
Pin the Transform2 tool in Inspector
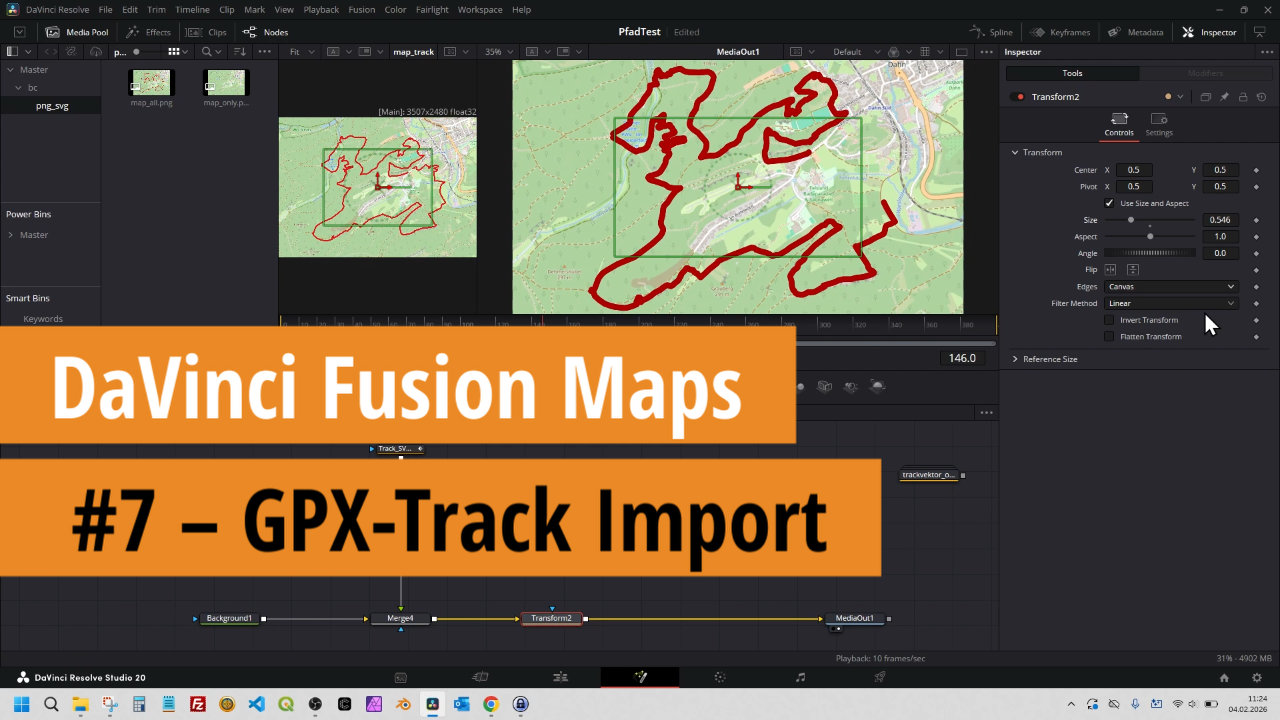[x=1224, y=97]
